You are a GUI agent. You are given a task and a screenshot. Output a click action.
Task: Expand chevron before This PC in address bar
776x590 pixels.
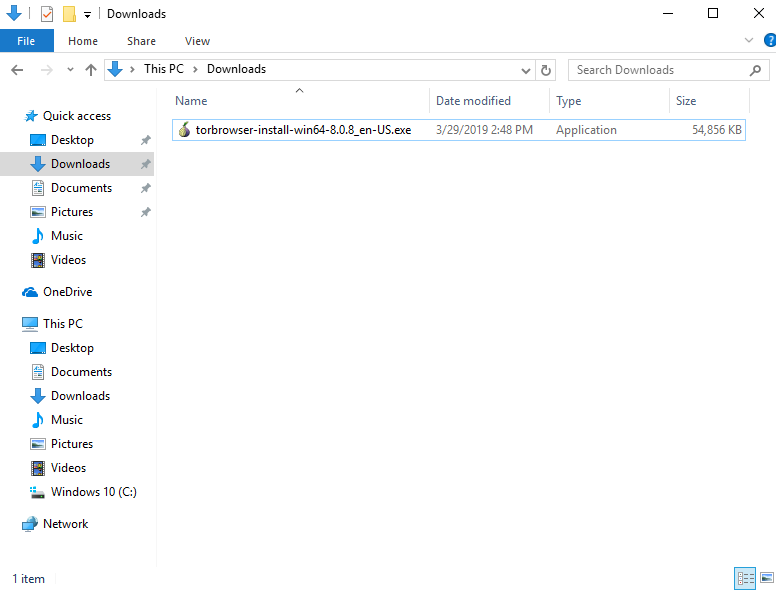coord(132,70)
